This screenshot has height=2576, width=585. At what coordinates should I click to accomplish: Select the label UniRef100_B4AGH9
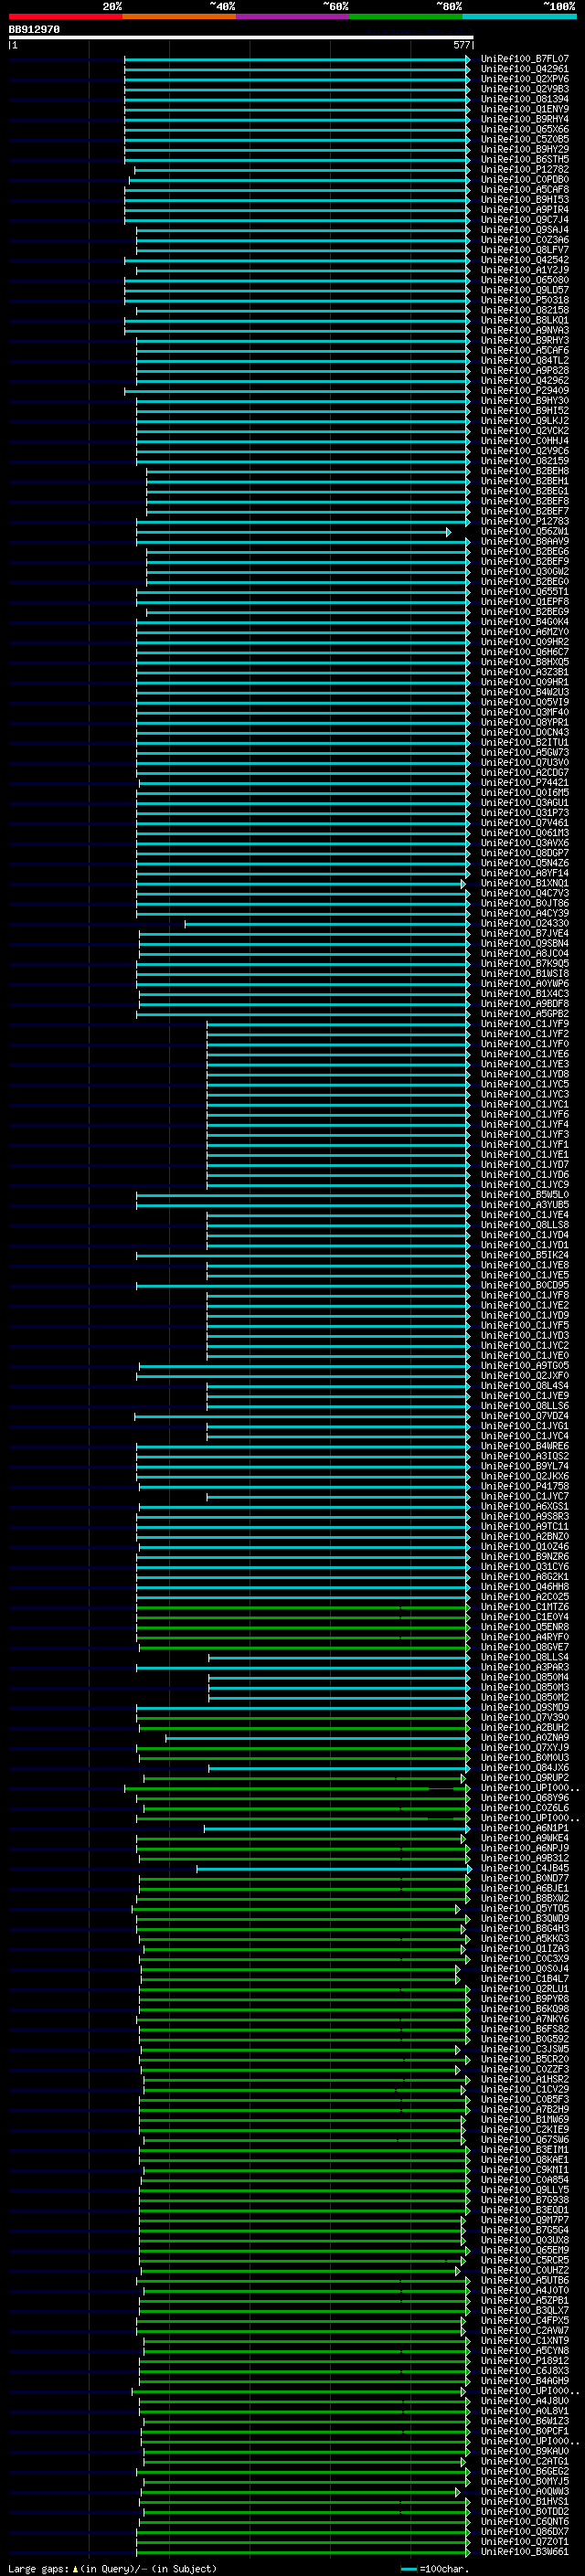point(525,2381)
